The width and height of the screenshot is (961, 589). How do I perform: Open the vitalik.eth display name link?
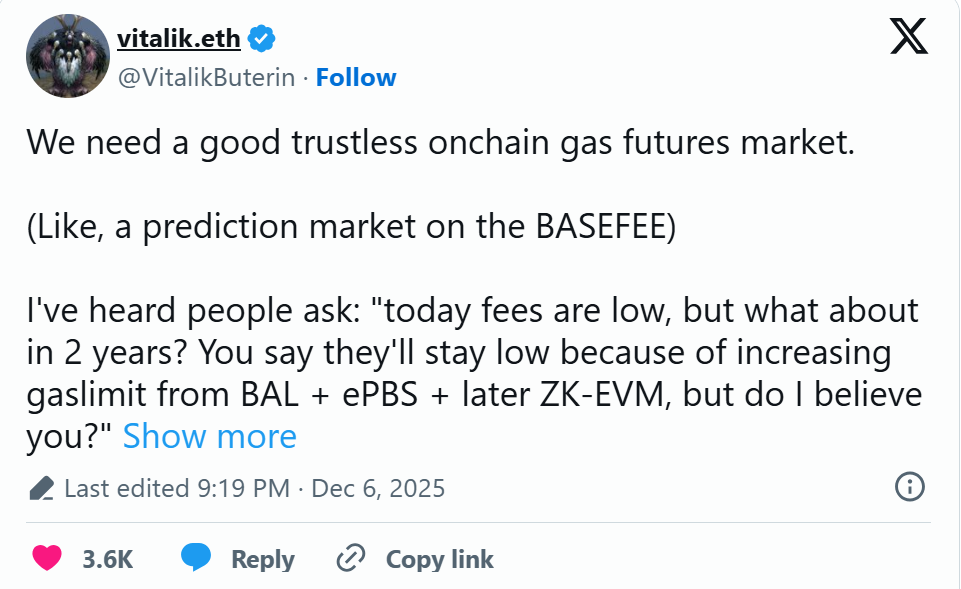[x=179, y=40]
